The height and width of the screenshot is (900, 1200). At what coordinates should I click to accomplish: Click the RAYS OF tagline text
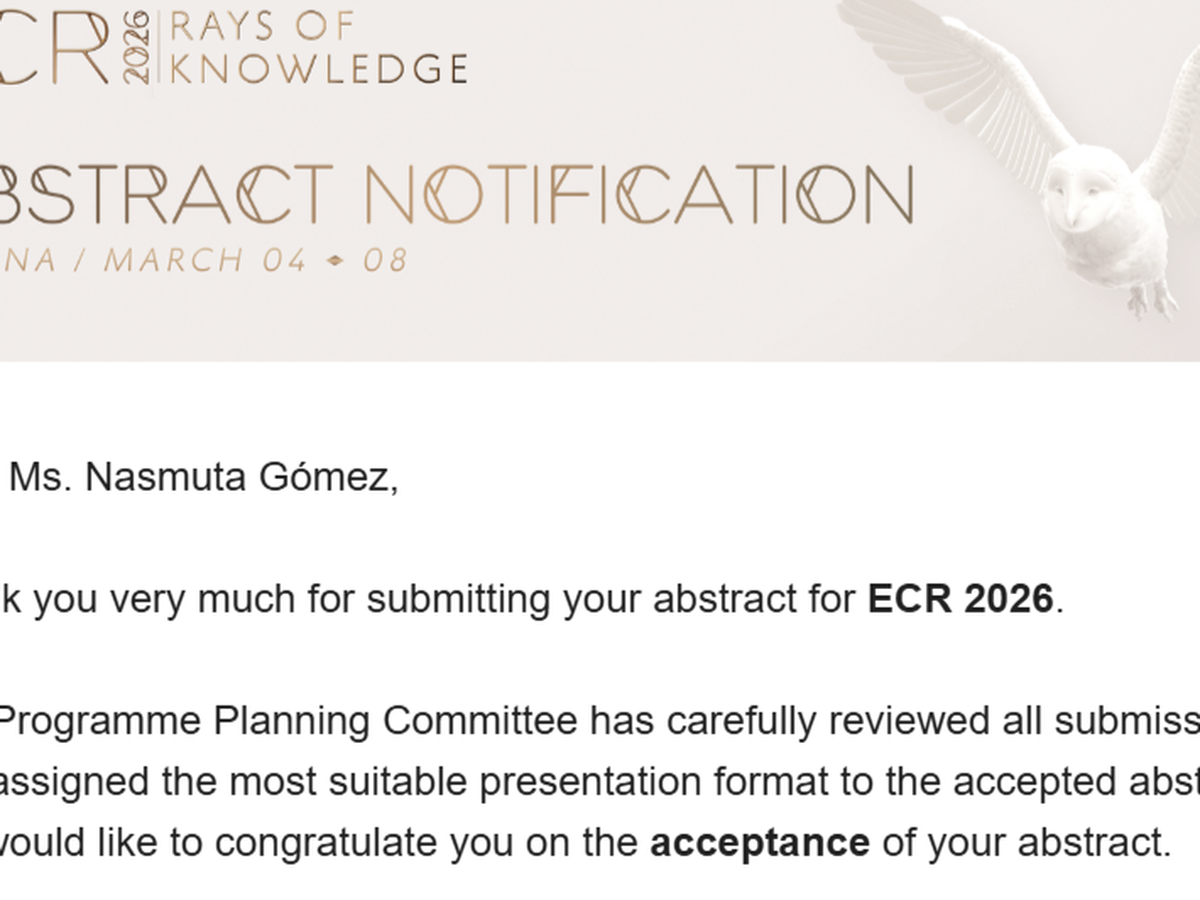(262, 27)
